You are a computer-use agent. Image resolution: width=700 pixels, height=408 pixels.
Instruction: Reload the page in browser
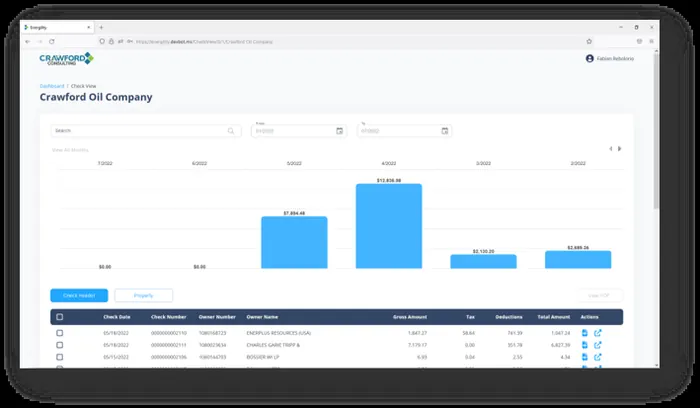[52, 42]
